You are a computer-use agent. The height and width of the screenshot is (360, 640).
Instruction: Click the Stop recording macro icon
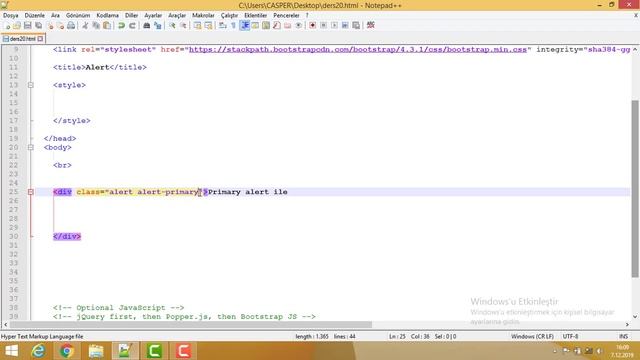[323, 25]
